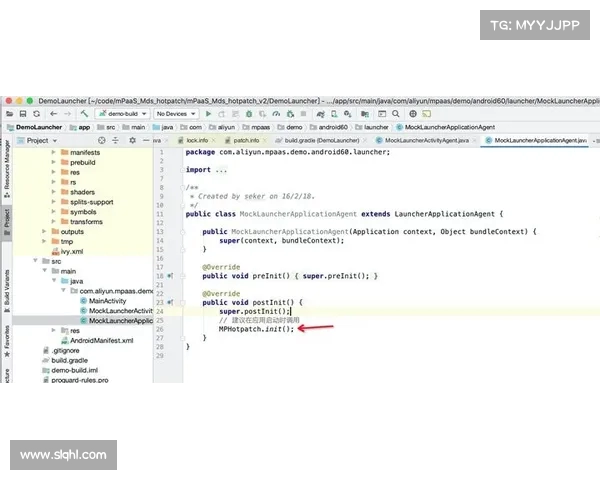Click the Search Everywhere magnifier icon

coord(396,114)
